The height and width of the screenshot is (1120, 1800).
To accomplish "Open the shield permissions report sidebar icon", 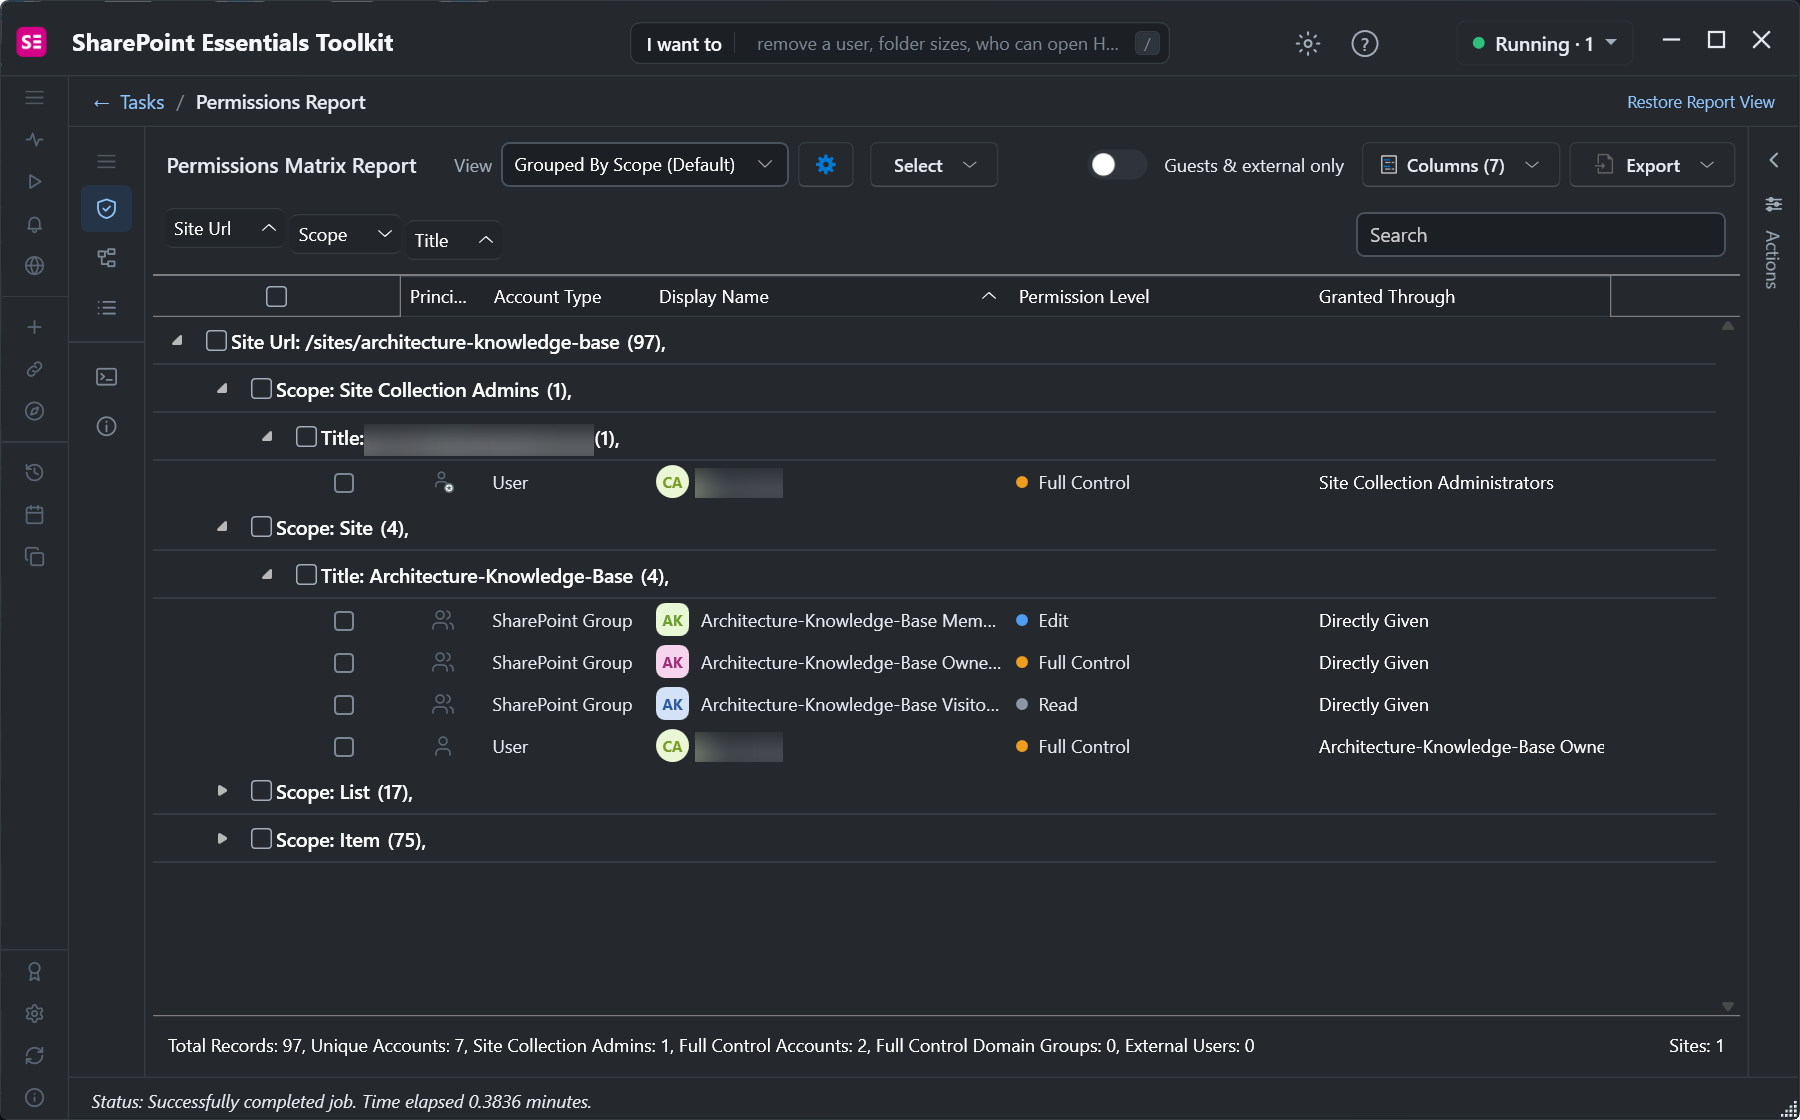I will pyautogui.click(x=106, y=208).
